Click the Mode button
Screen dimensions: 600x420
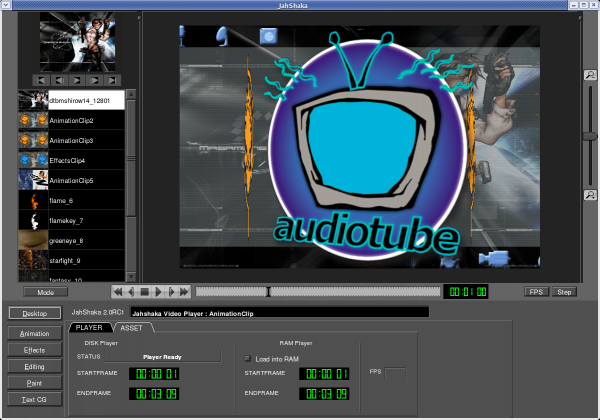click(x=46, y=292)
